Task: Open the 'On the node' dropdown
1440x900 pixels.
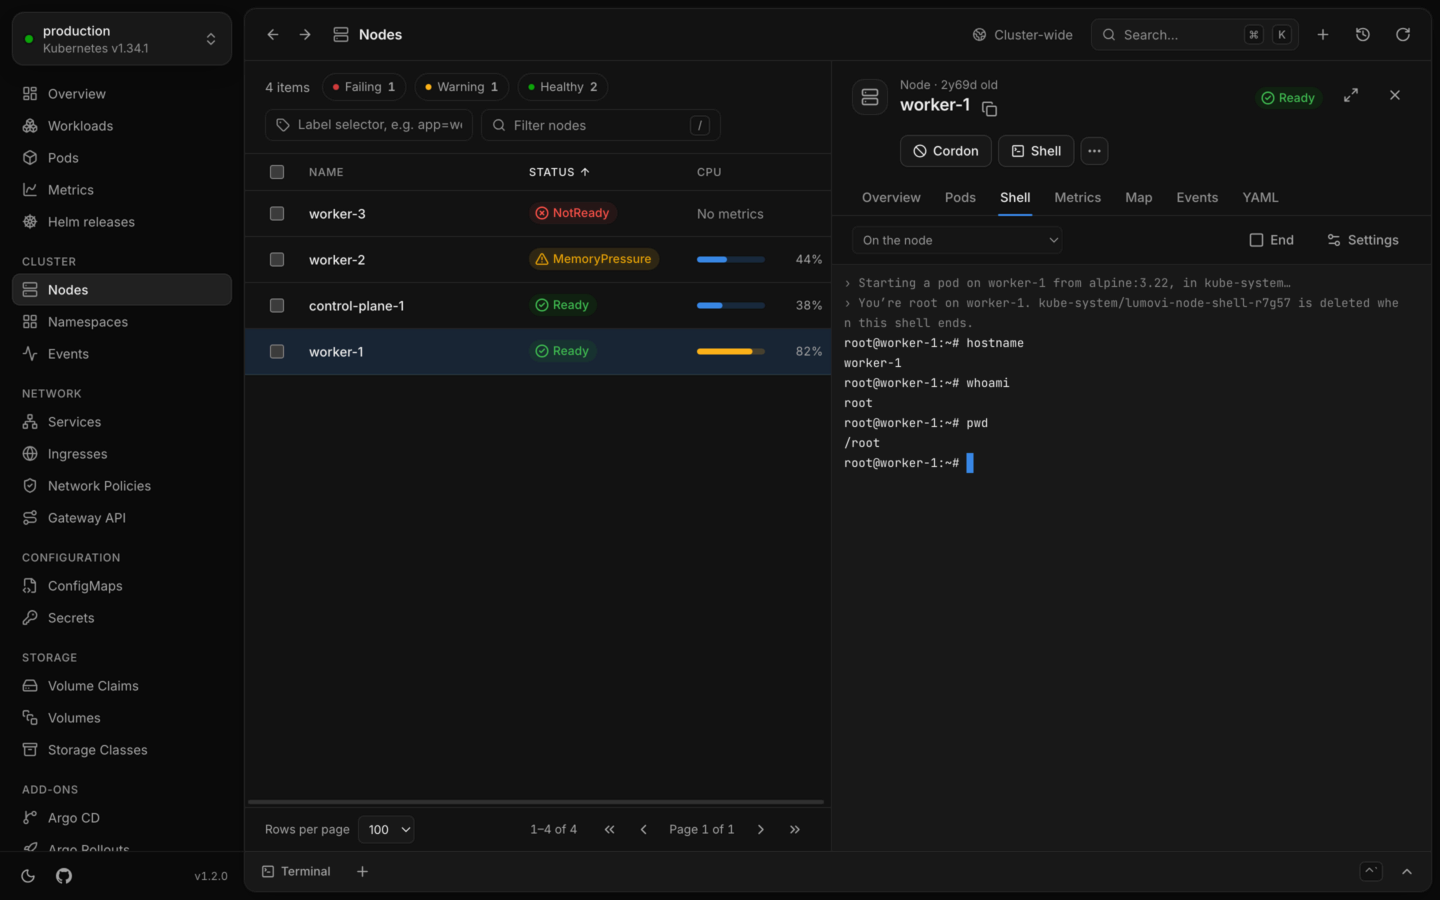Action: (957, 240)
